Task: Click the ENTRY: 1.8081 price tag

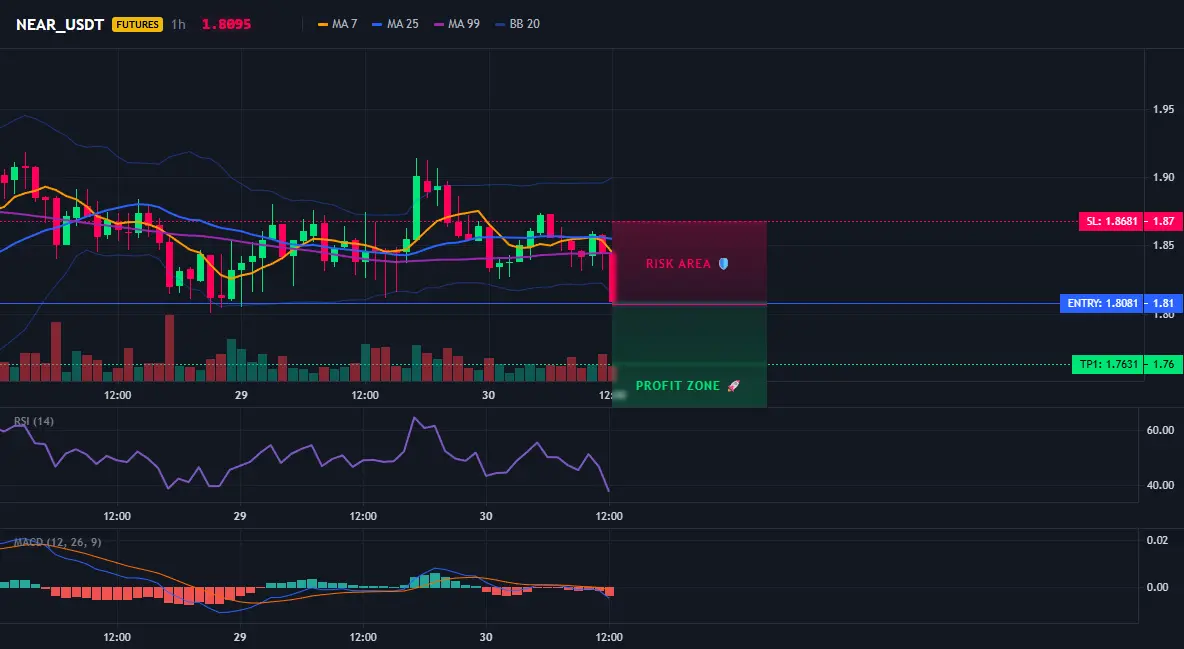Action: (1102, 303)
